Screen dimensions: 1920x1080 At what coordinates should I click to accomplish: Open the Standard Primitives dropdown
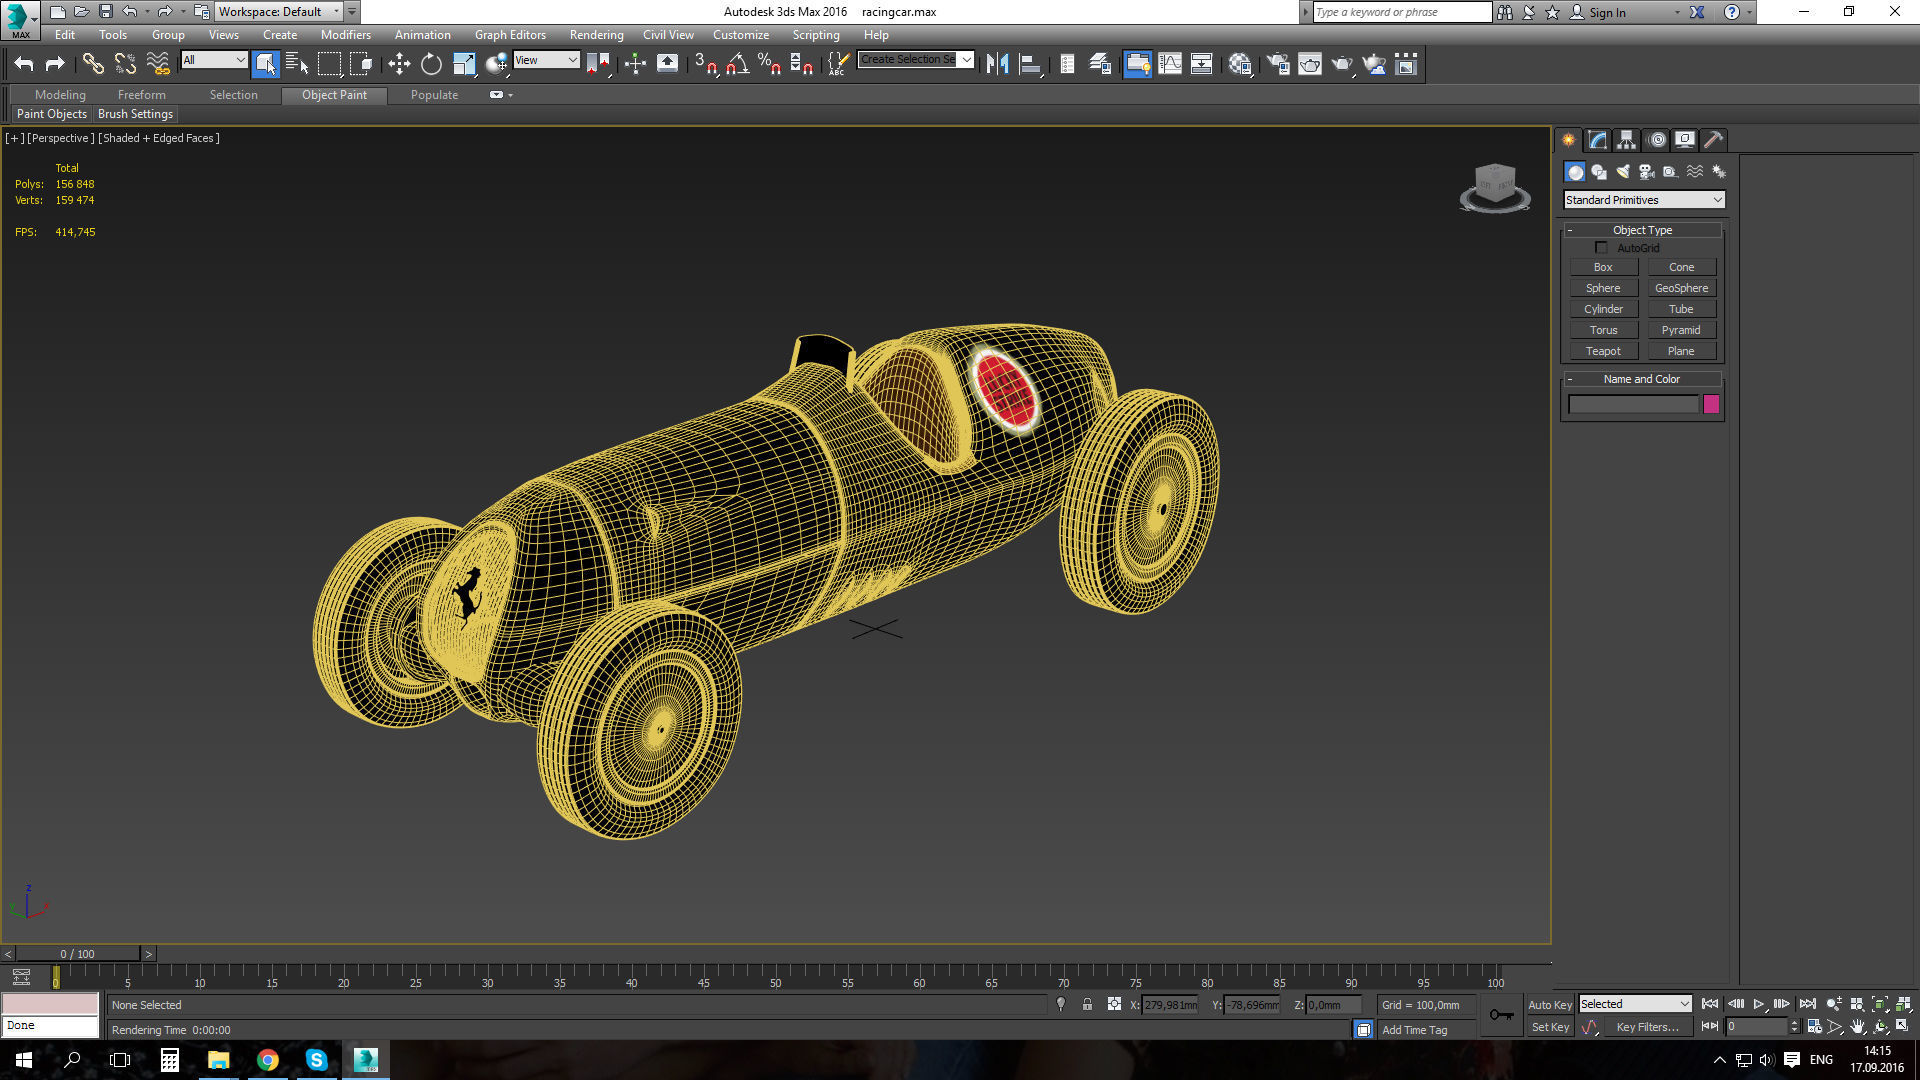pyautogui.click(x=1644, y=200)
